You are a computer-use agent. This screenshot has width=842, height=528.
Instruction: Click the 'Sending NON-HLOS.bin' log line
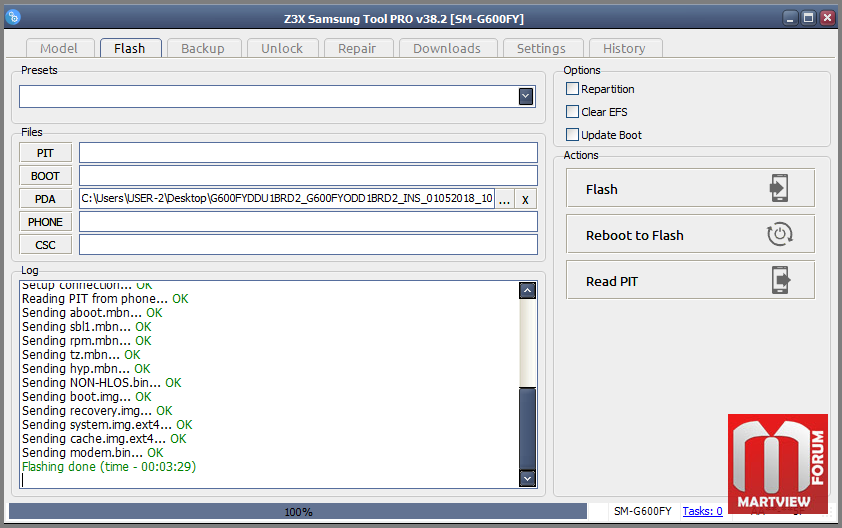(101, 382)
